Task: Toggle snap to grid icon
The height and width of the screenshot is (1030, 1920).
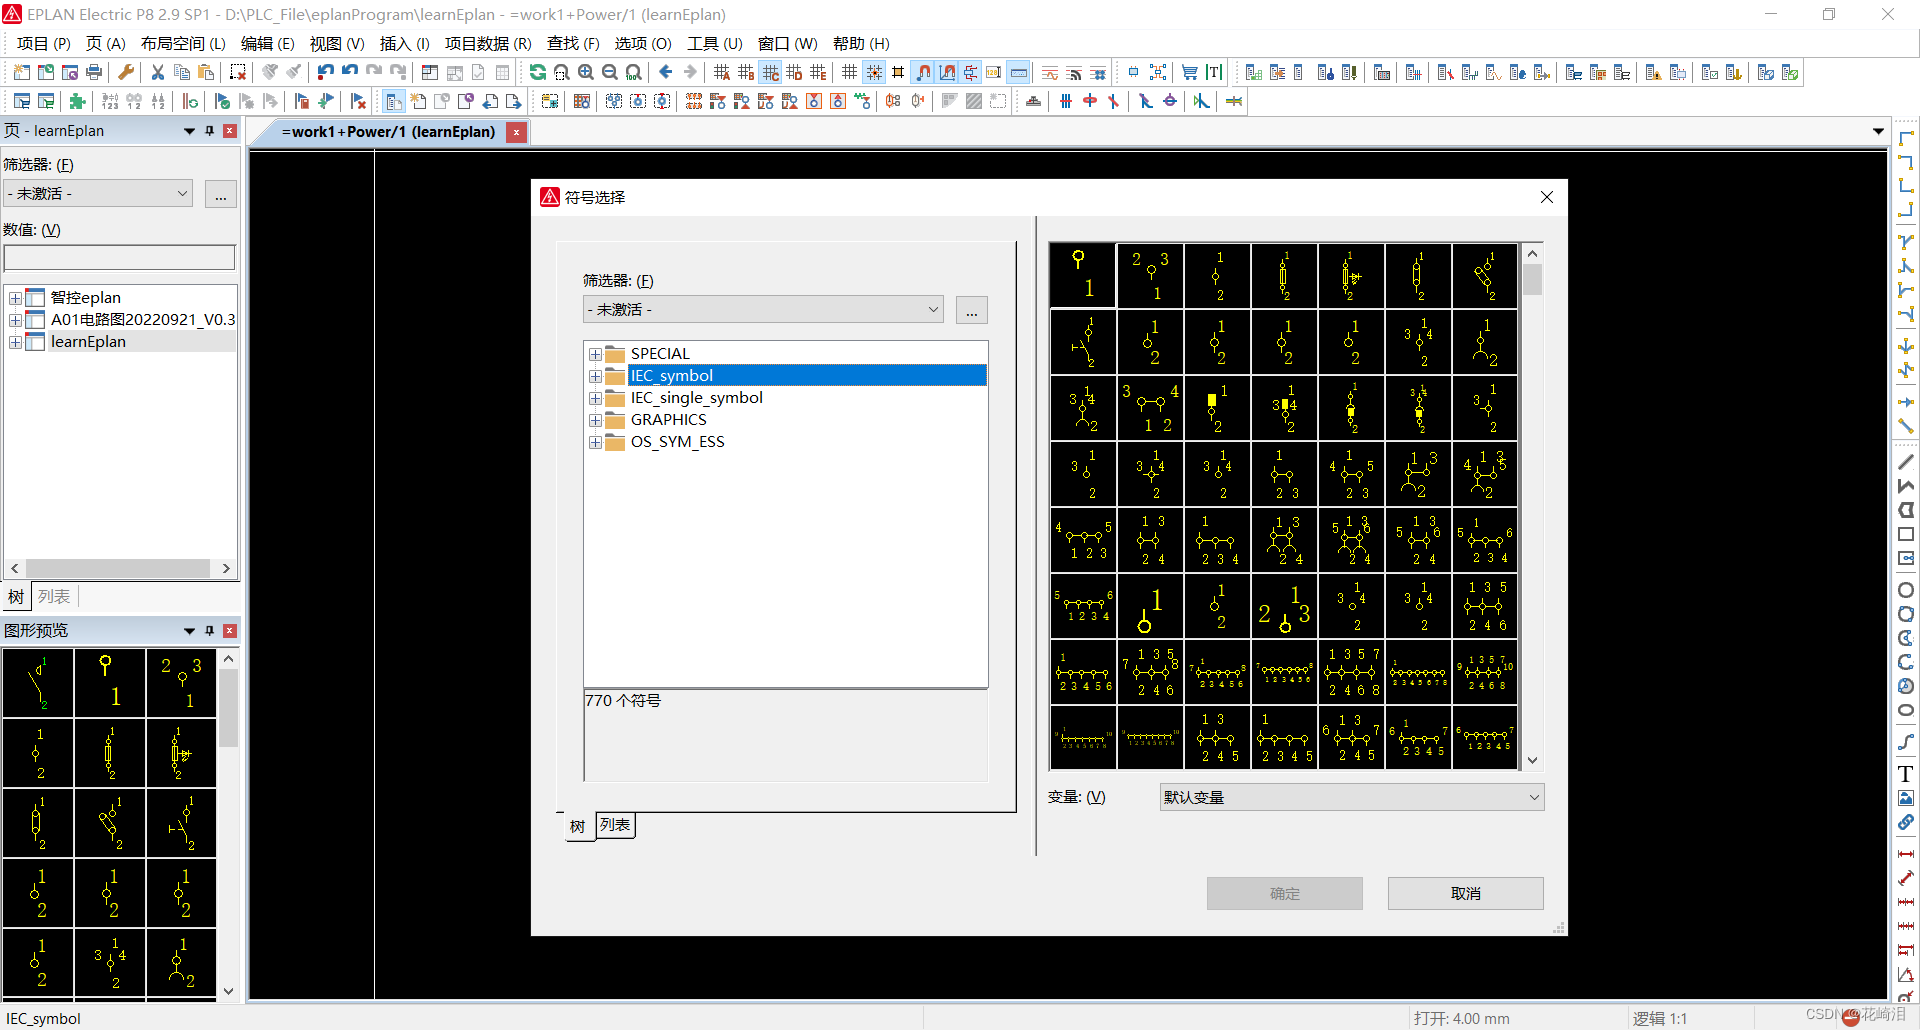Action: point(874,72)
